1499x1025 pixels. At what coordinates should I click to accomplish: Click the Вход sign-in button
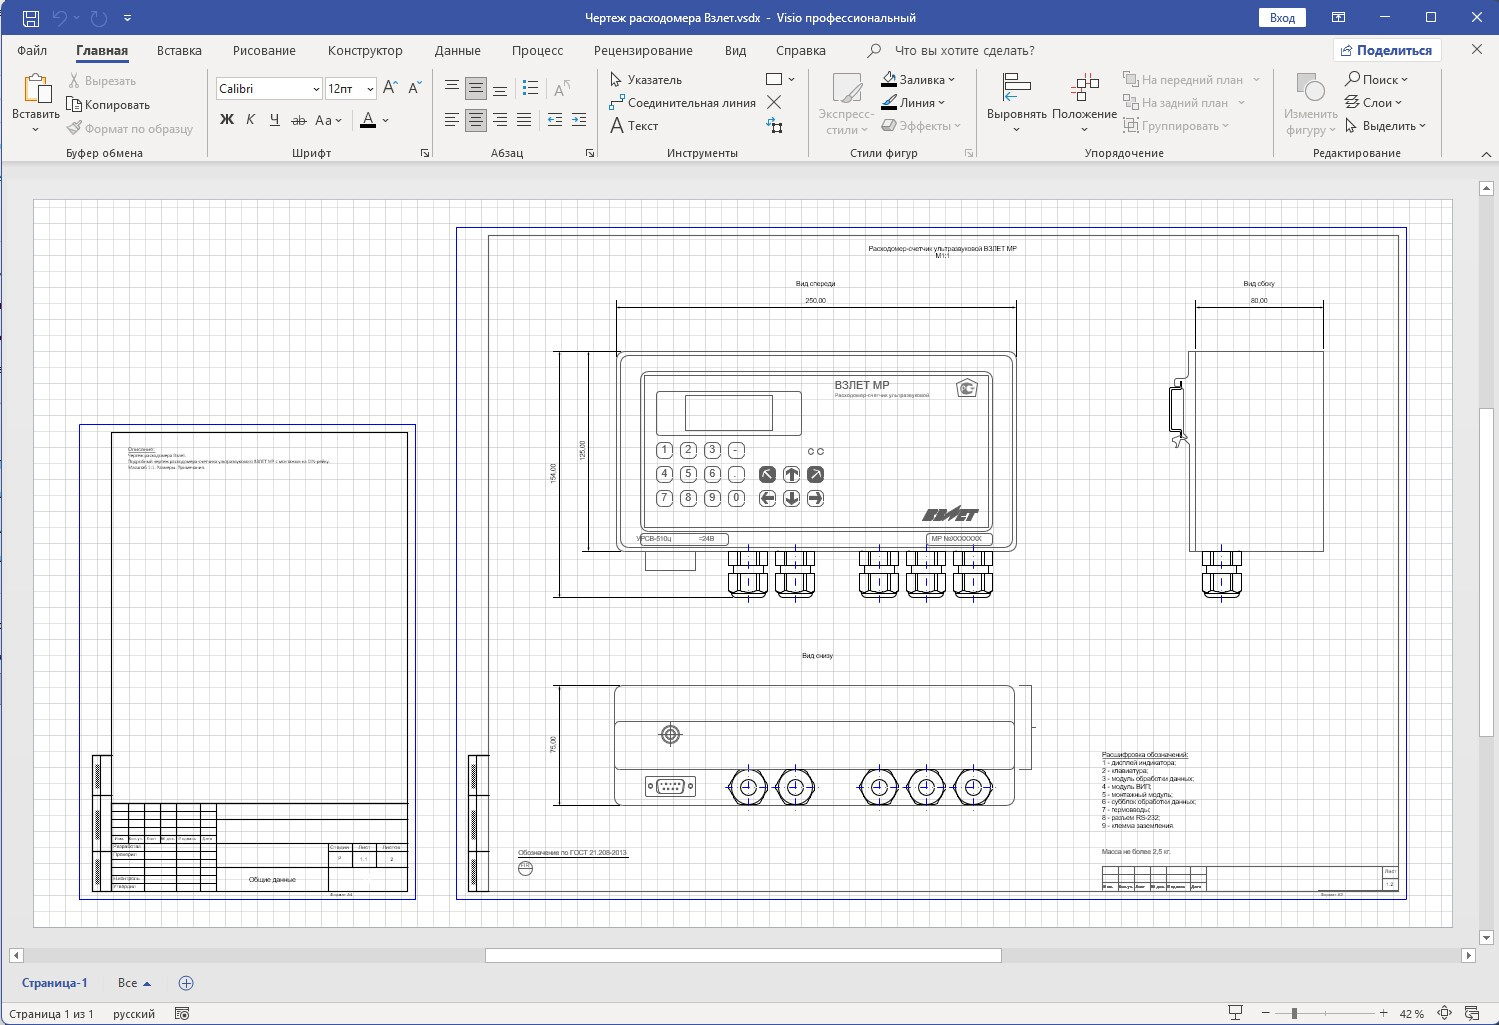click(1282, 18)
